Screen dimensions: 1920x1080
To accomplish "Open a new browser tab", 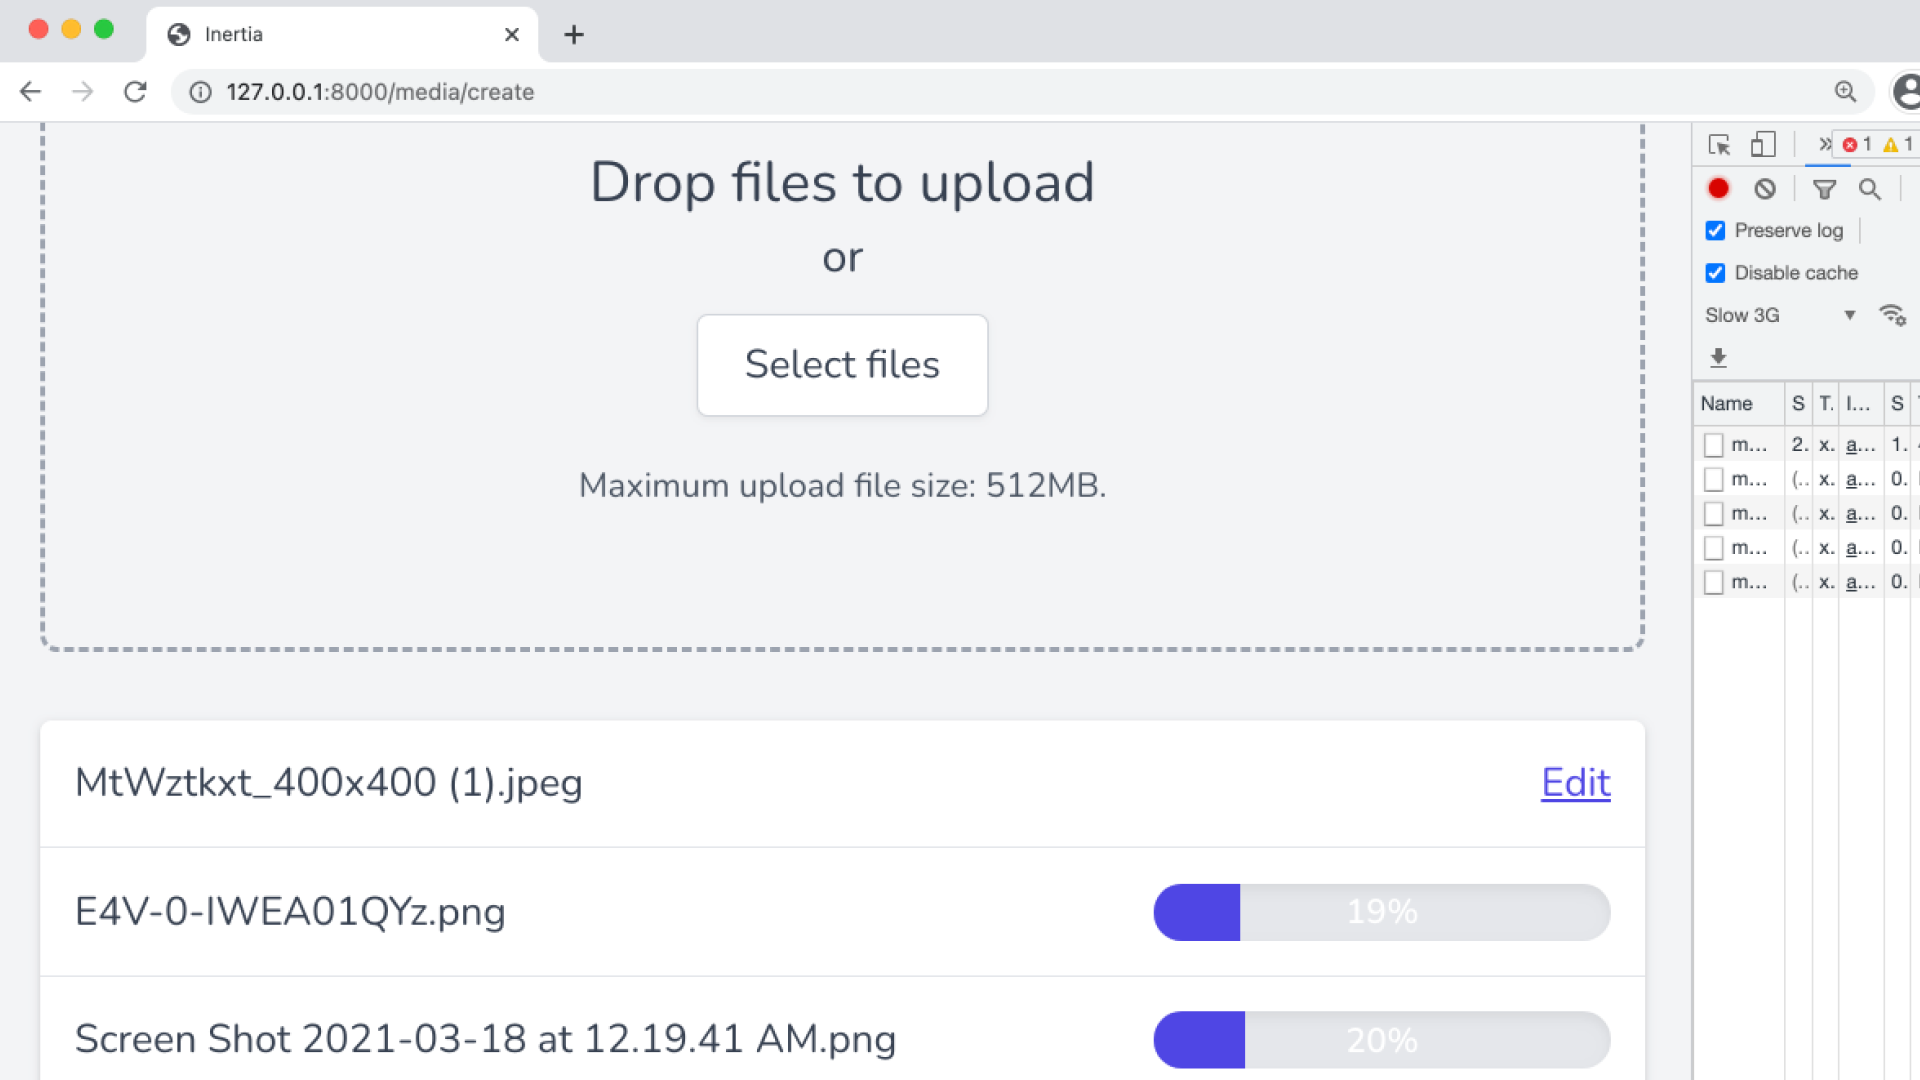I will [574, 35].
